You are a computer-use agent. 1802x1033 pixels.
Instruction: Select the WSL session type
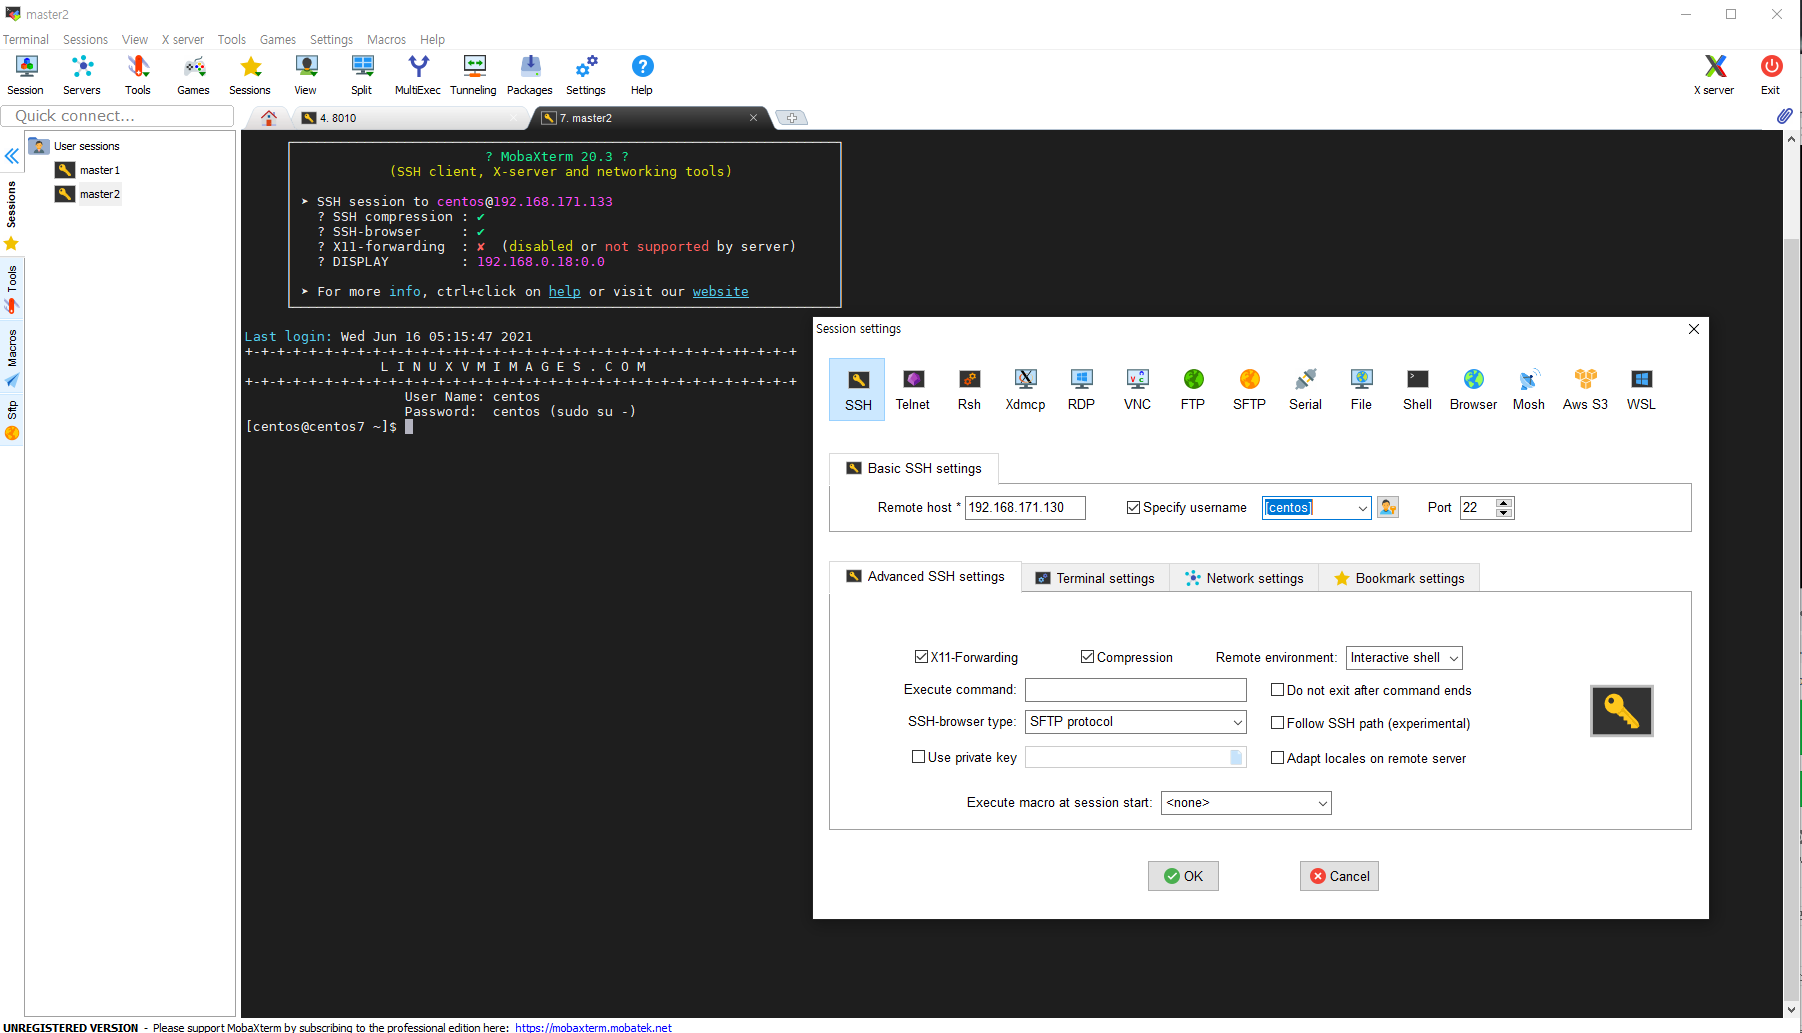click(x=1641, y=390)
